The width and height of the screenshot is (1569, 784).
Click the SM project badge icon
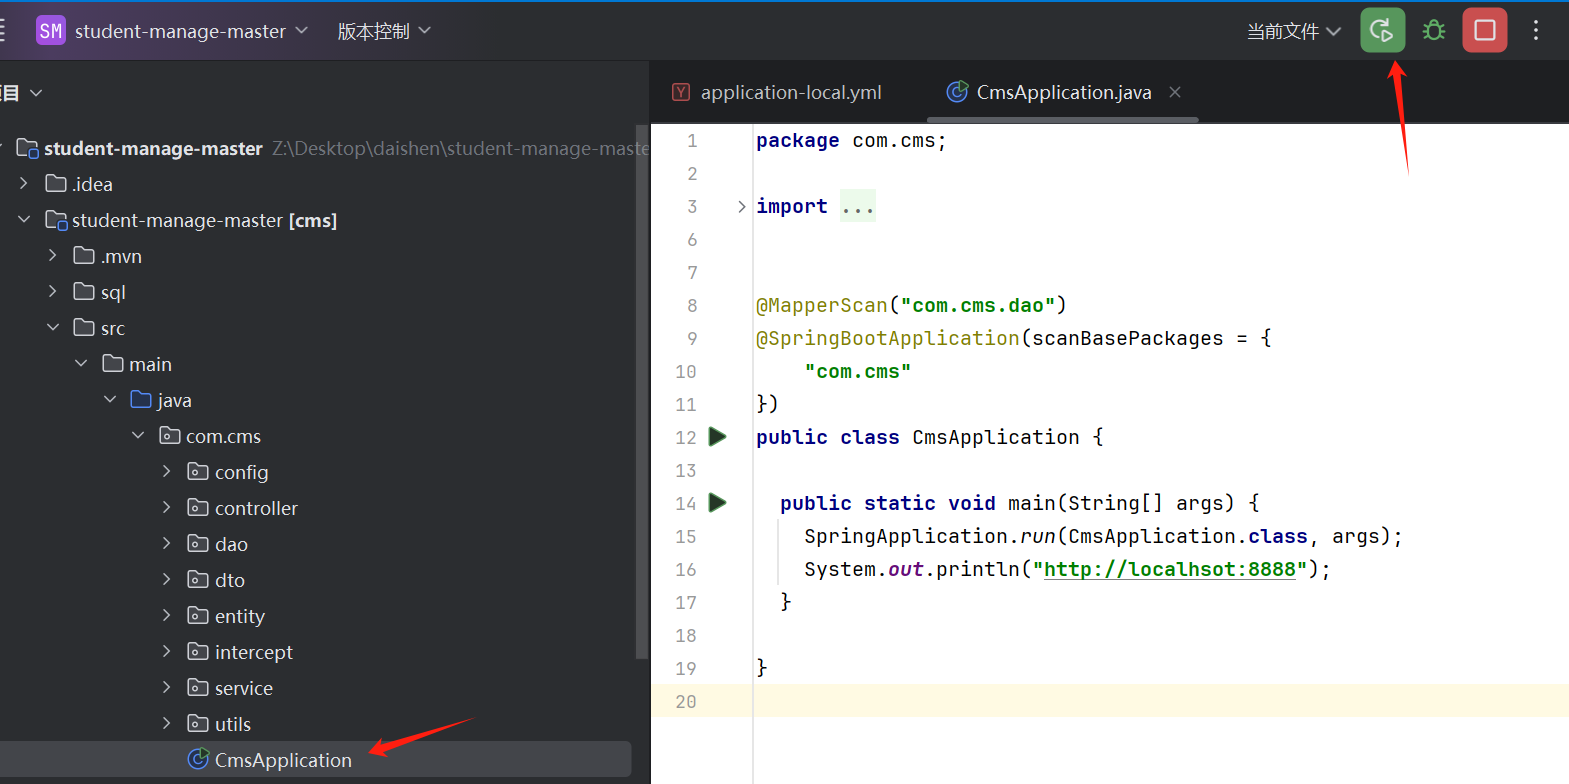point(50,31)
